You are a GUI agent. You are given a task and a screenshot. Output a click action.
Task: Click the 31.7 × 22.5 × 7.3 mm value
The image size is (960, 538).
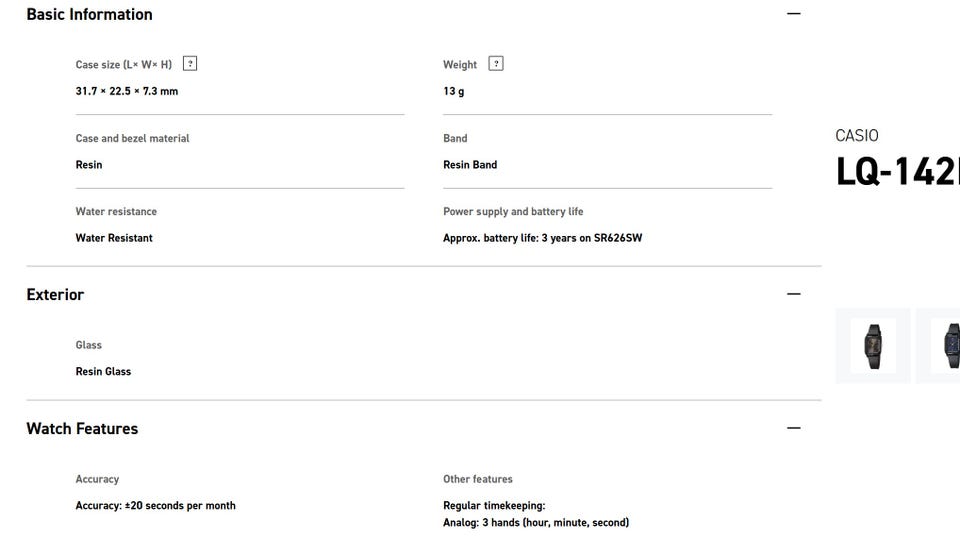tap(127, 91)
